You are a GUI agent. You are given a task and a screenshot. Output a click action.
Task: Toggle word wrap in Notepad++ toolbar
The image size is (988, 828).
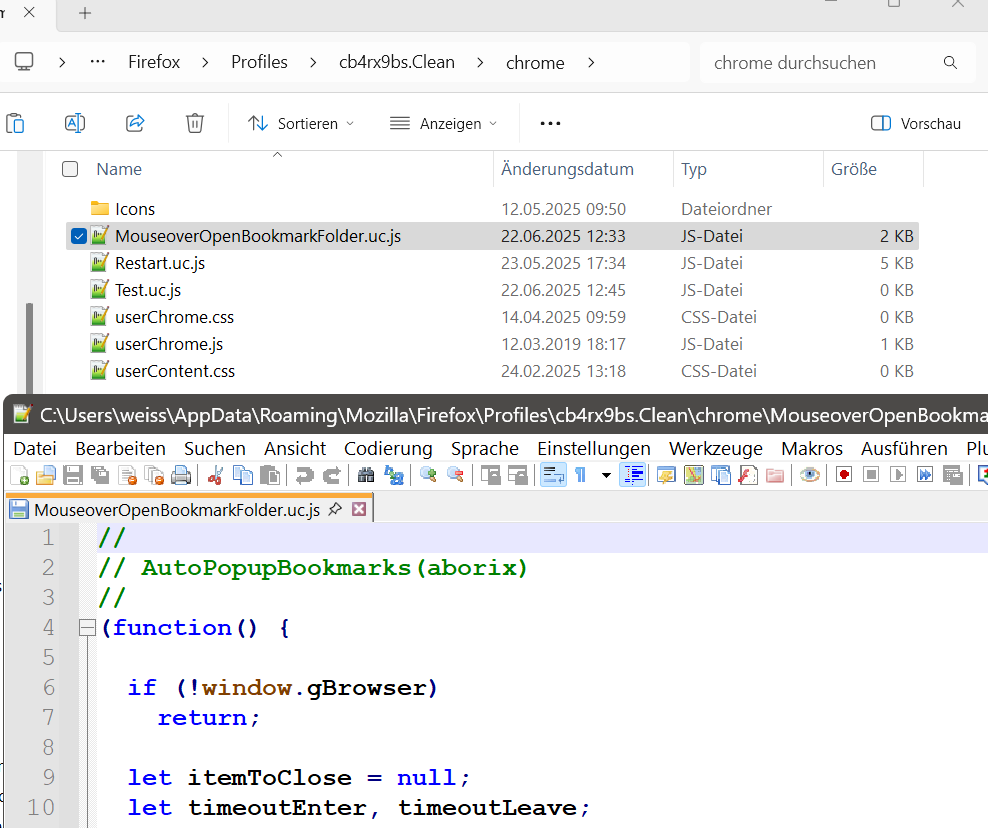tap(553, 475)
